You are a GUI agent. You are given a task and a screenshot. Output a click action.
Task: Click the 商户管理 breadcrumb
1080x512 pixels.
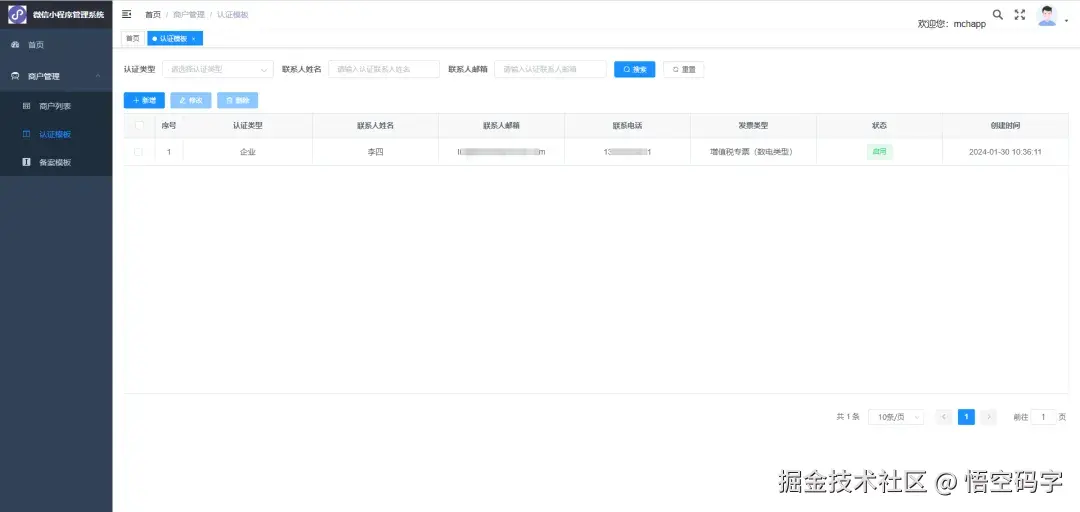(x=189, y=14)
